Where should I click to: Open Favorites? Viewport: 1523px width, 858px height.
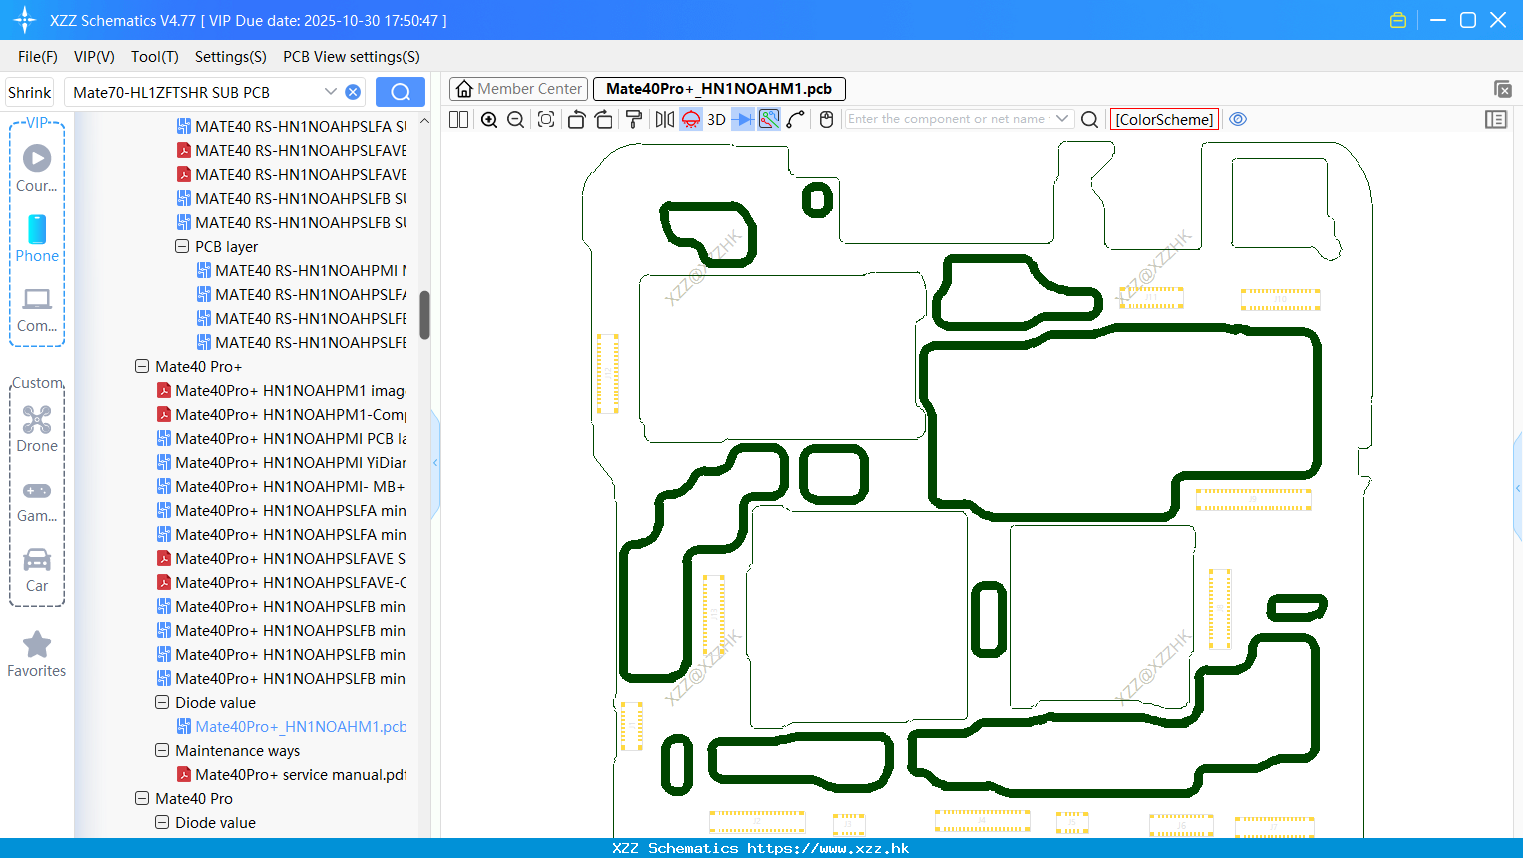click(37, 654)
